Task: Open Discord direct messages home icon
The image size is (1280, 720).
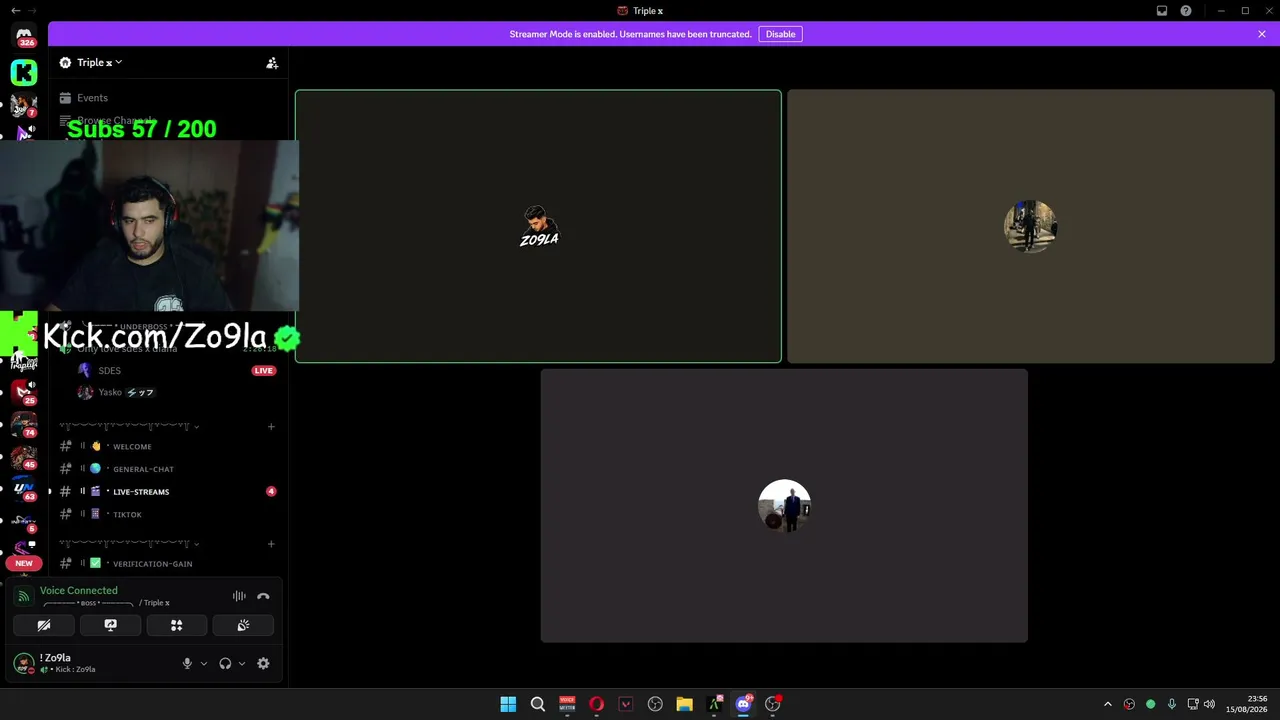Action: click(24, 37)
